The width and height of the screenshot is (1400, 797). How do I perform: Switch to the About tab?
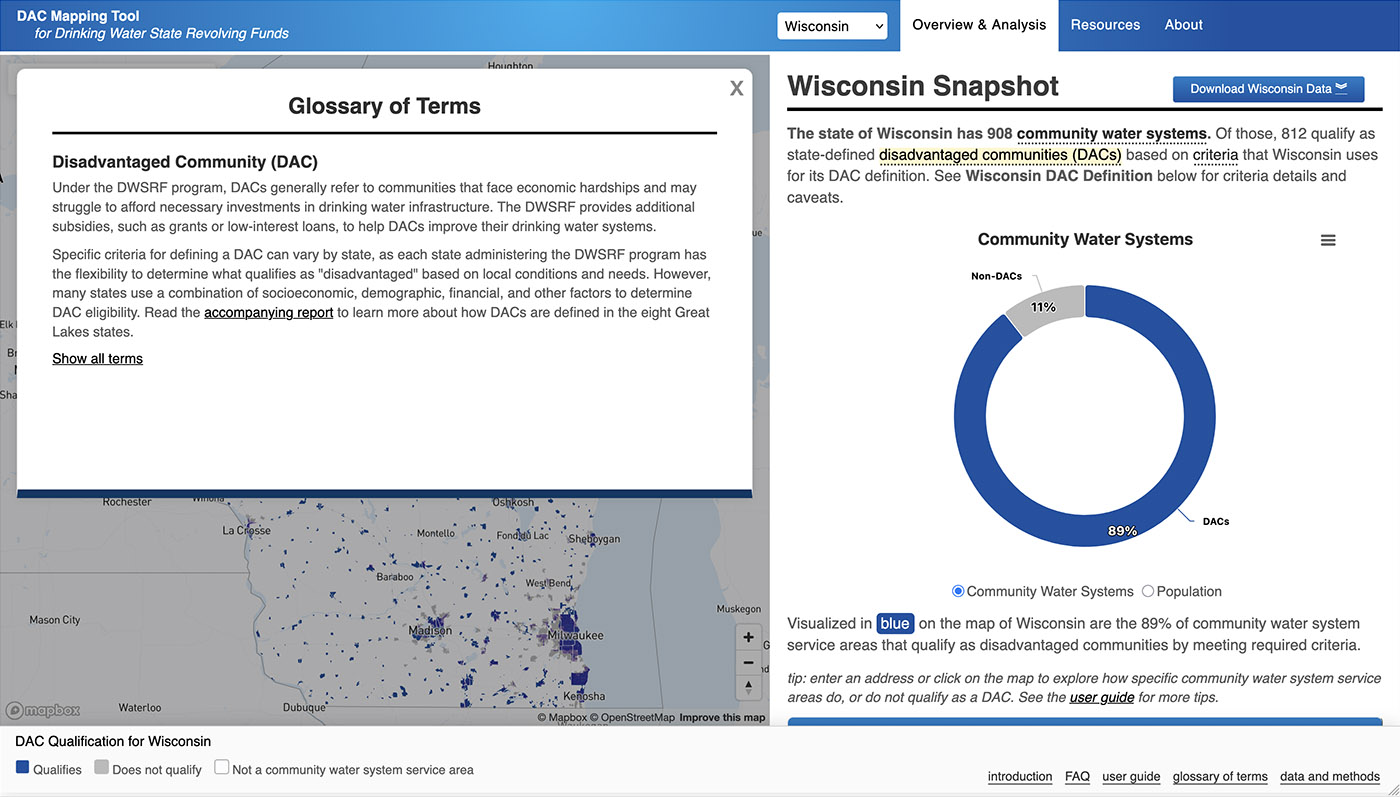(x=1183, y=25)
